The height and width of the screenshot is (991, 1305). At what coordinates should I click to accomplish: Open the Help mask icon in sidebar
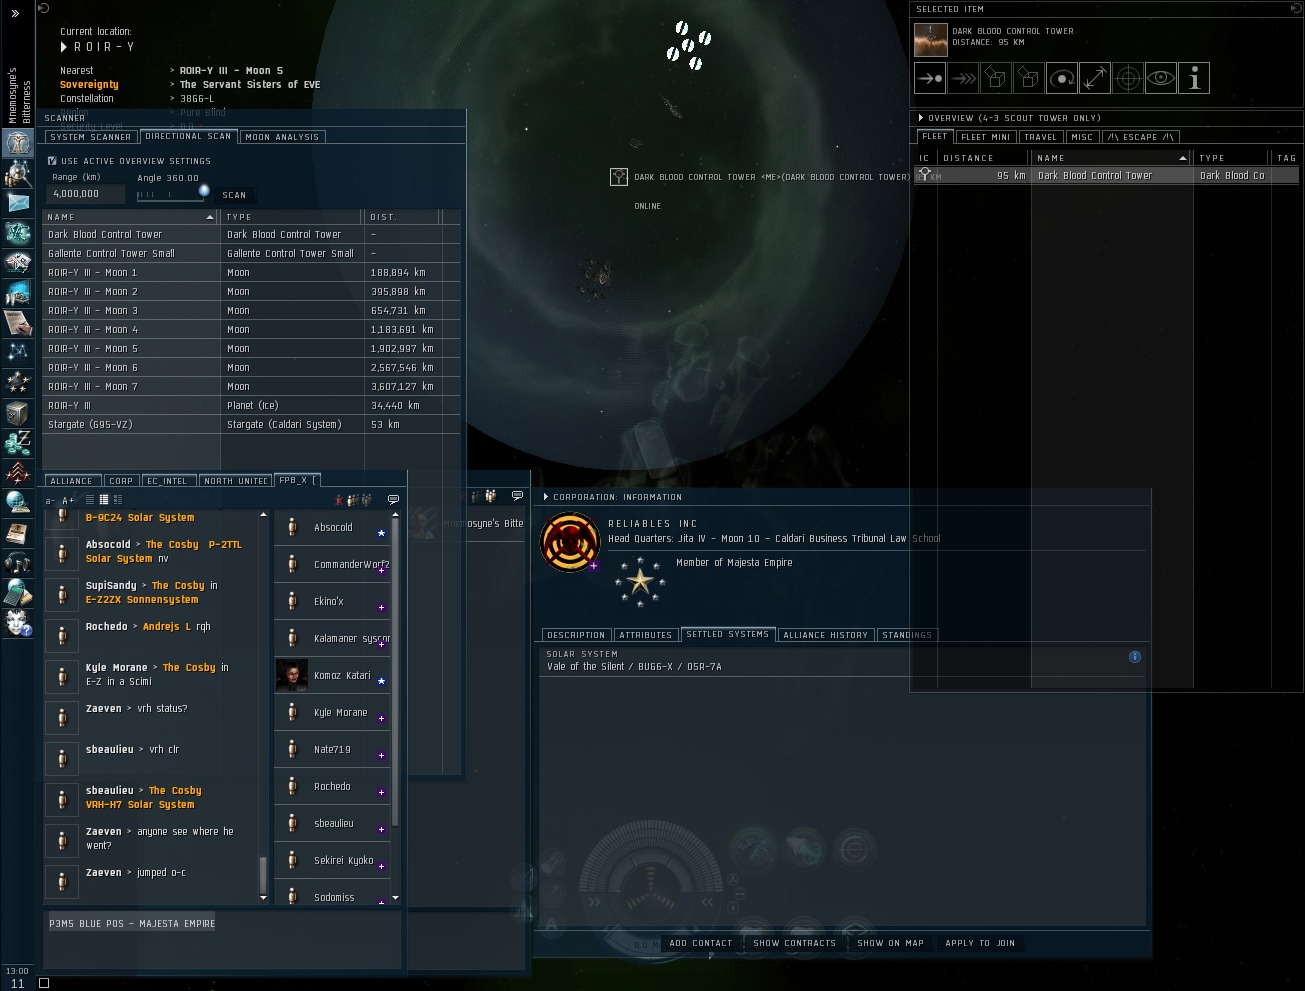tap(17, 622)
